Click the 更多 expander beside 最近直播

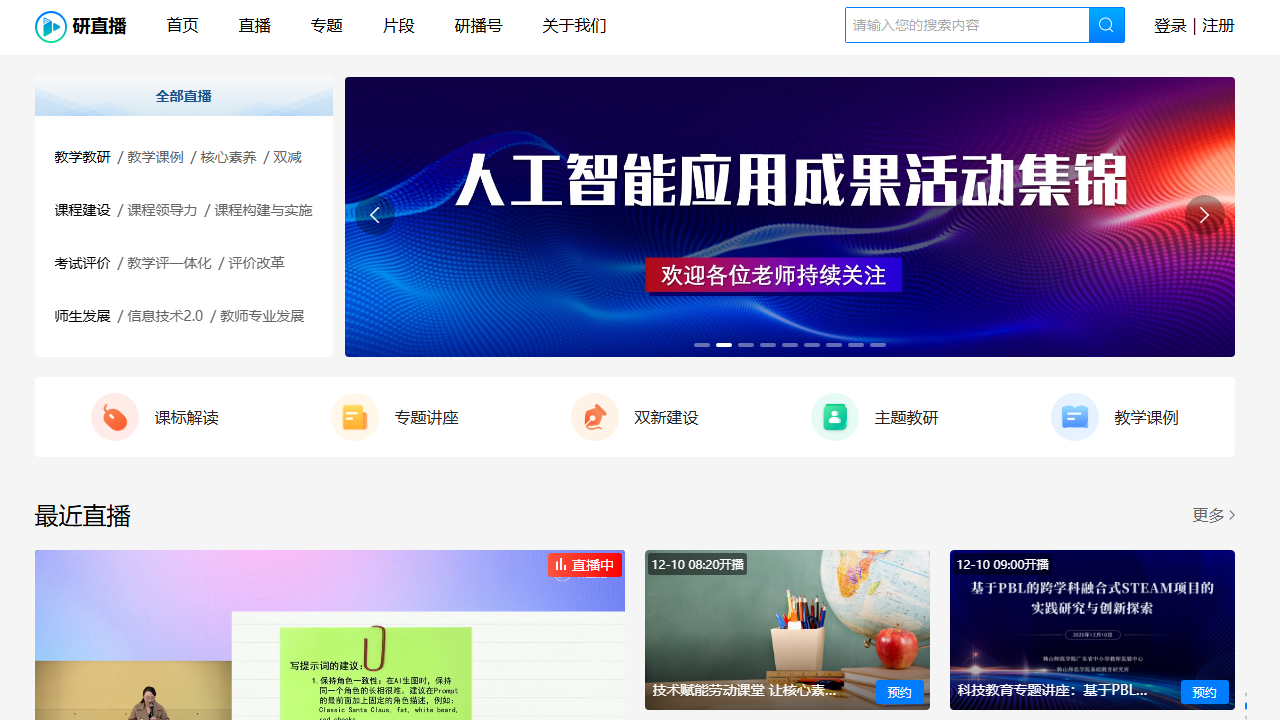pyautogui.click(x=1211, y=515)
